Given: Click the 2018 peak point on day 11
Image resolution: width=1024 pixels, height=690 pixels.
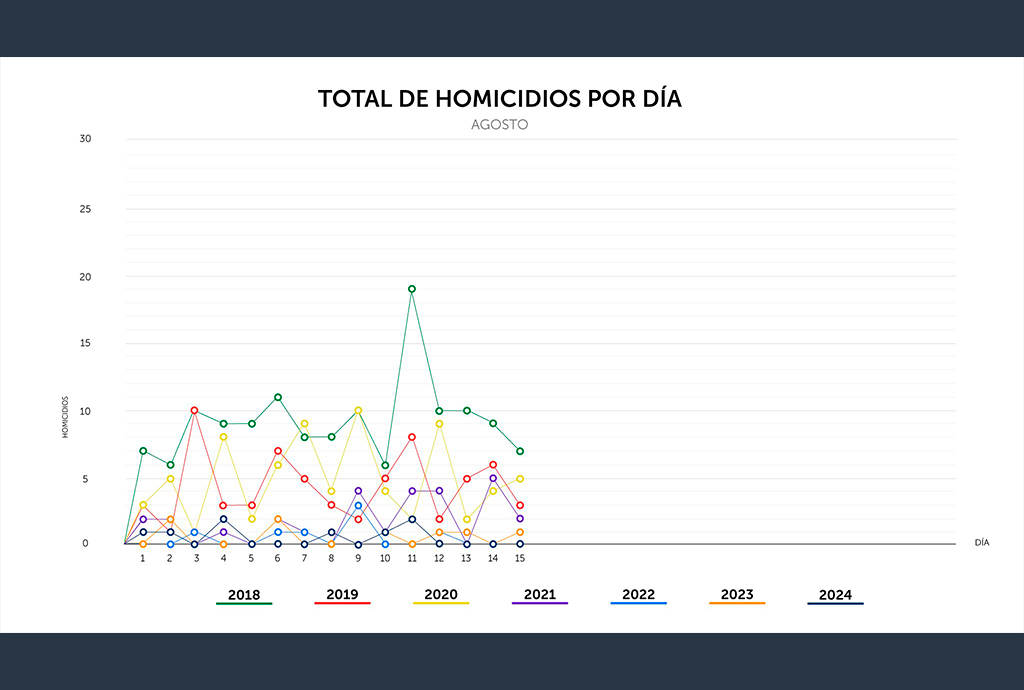Looking at the screenshot, I should [411, 289].
